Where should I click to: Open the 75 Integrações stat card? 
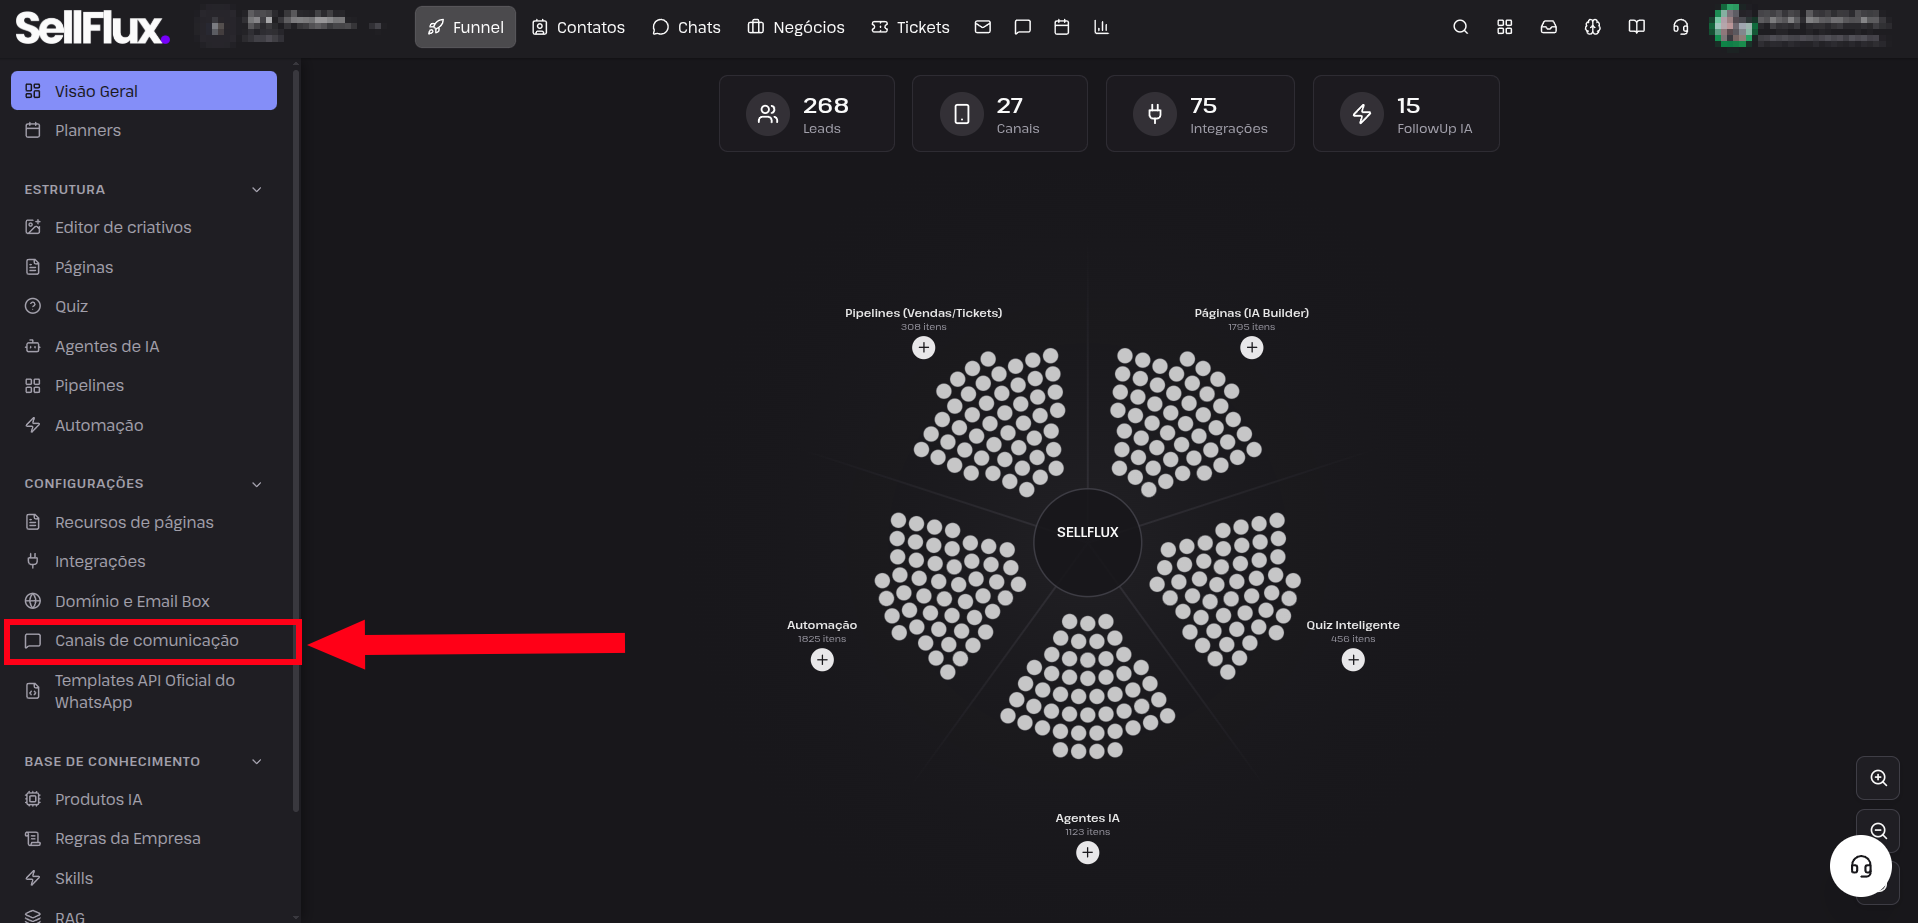point(1200,114)
